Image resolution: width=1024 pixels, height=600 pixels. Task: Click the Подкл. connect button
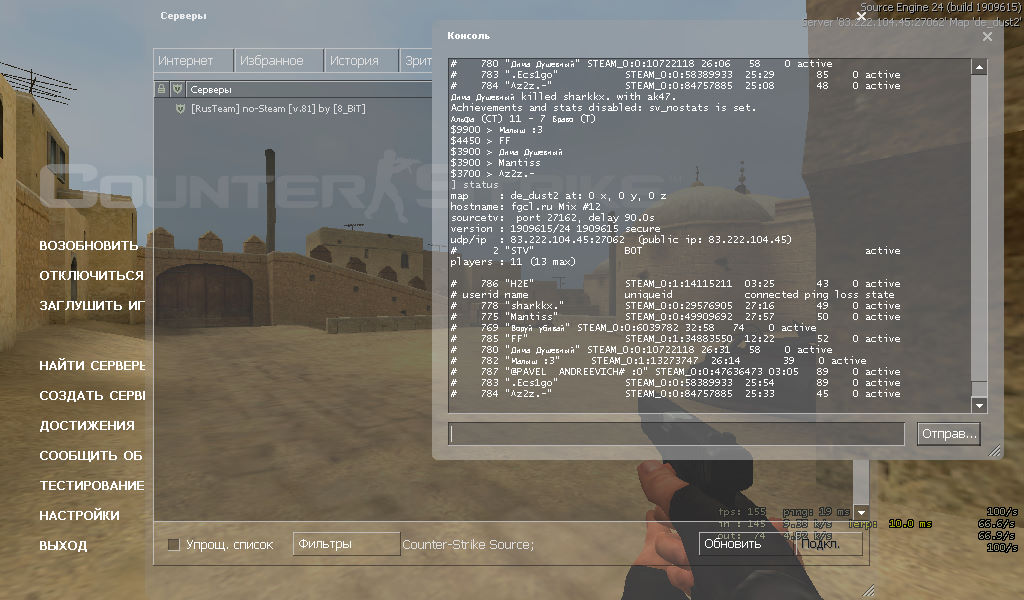point(829,544)
